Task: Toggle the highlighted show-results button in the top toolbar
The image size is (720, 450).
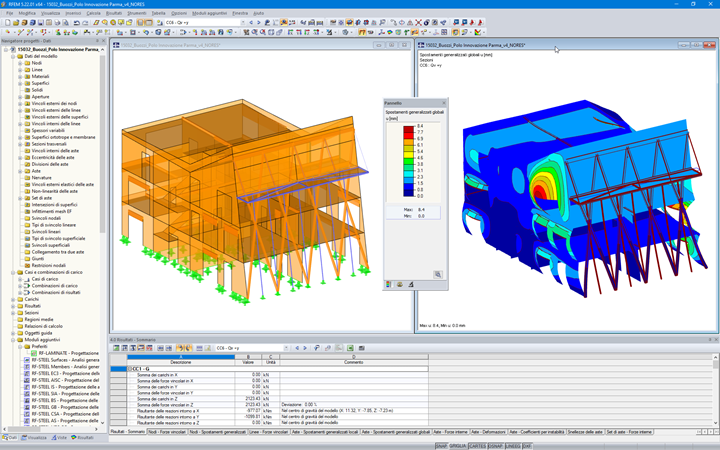Action: pos(284,22)
